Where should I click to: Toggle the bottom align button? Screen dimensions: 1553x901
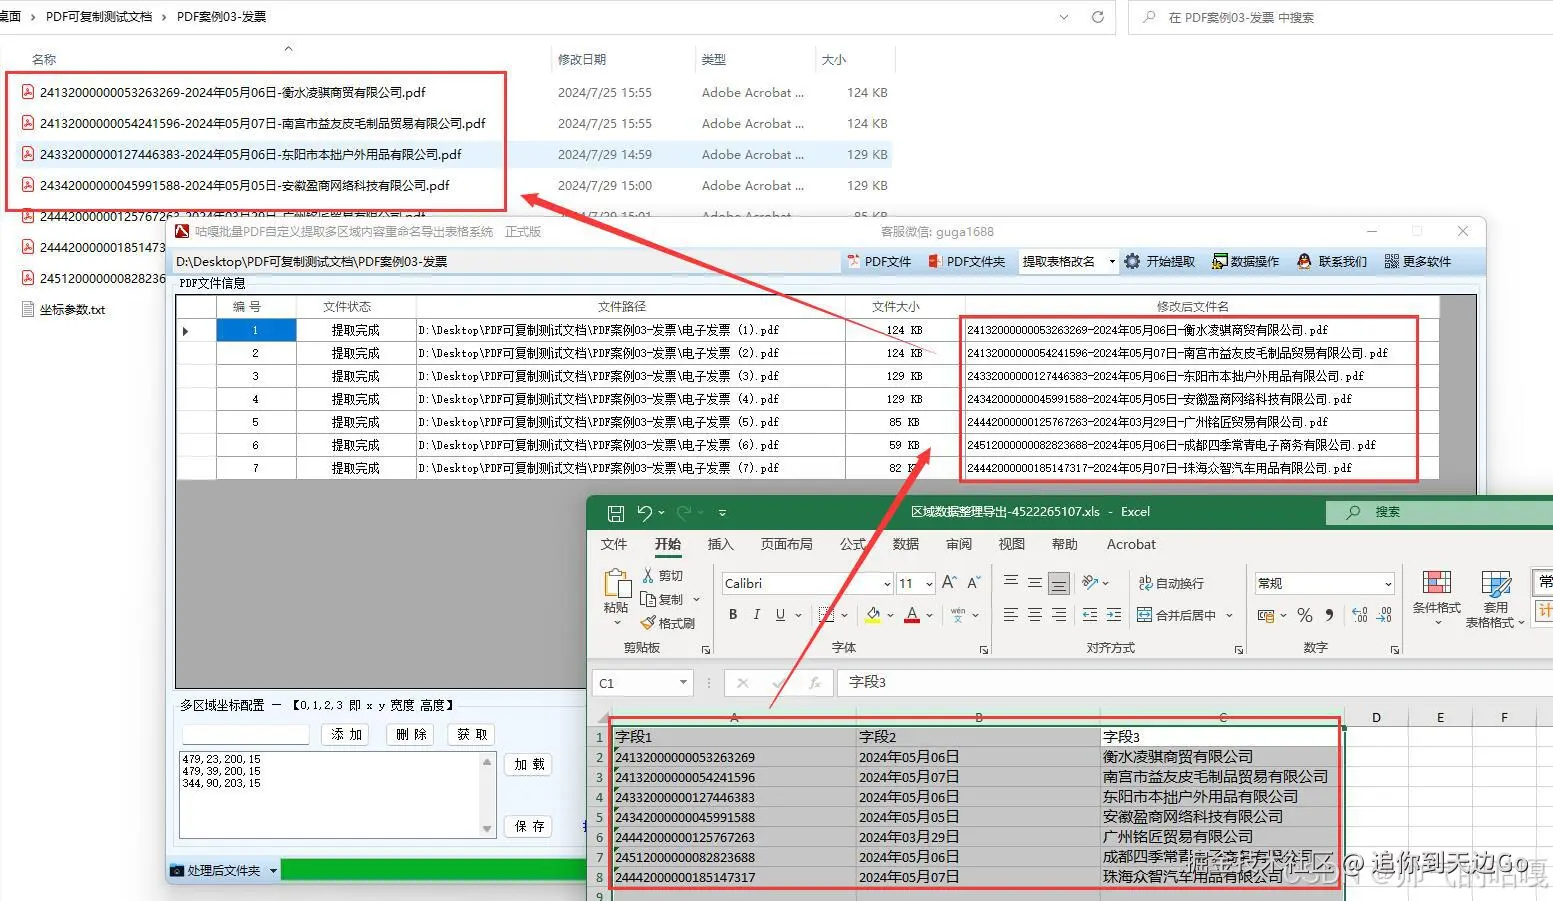[1059, 582]
